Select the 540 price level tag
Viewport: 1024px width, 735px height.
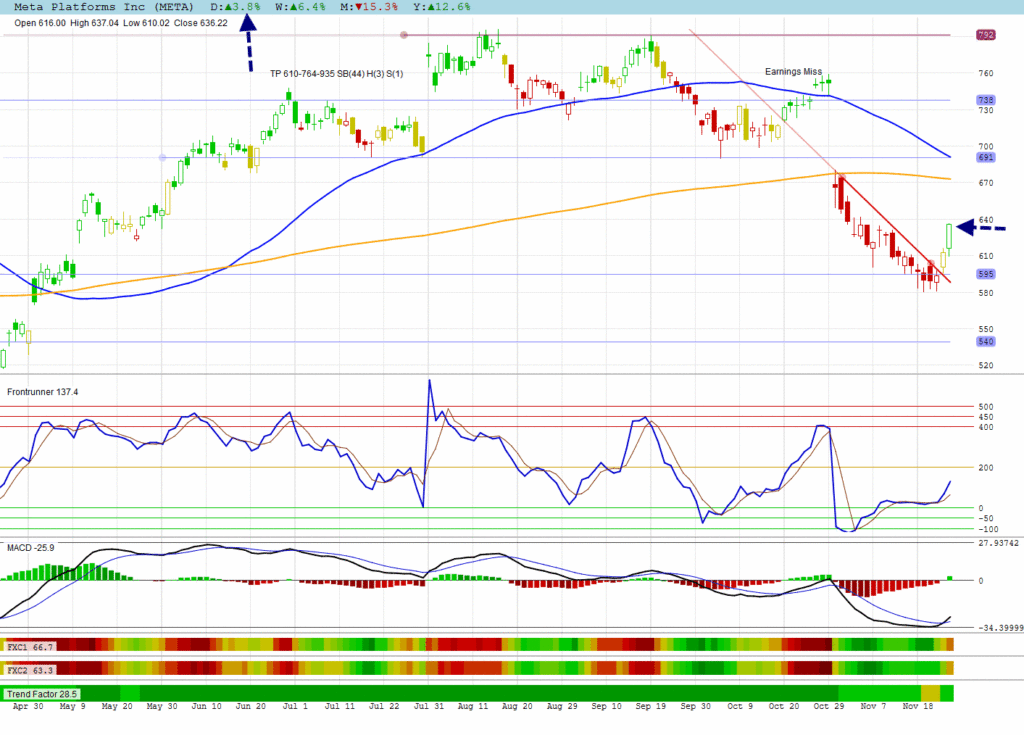coord(986,342)
